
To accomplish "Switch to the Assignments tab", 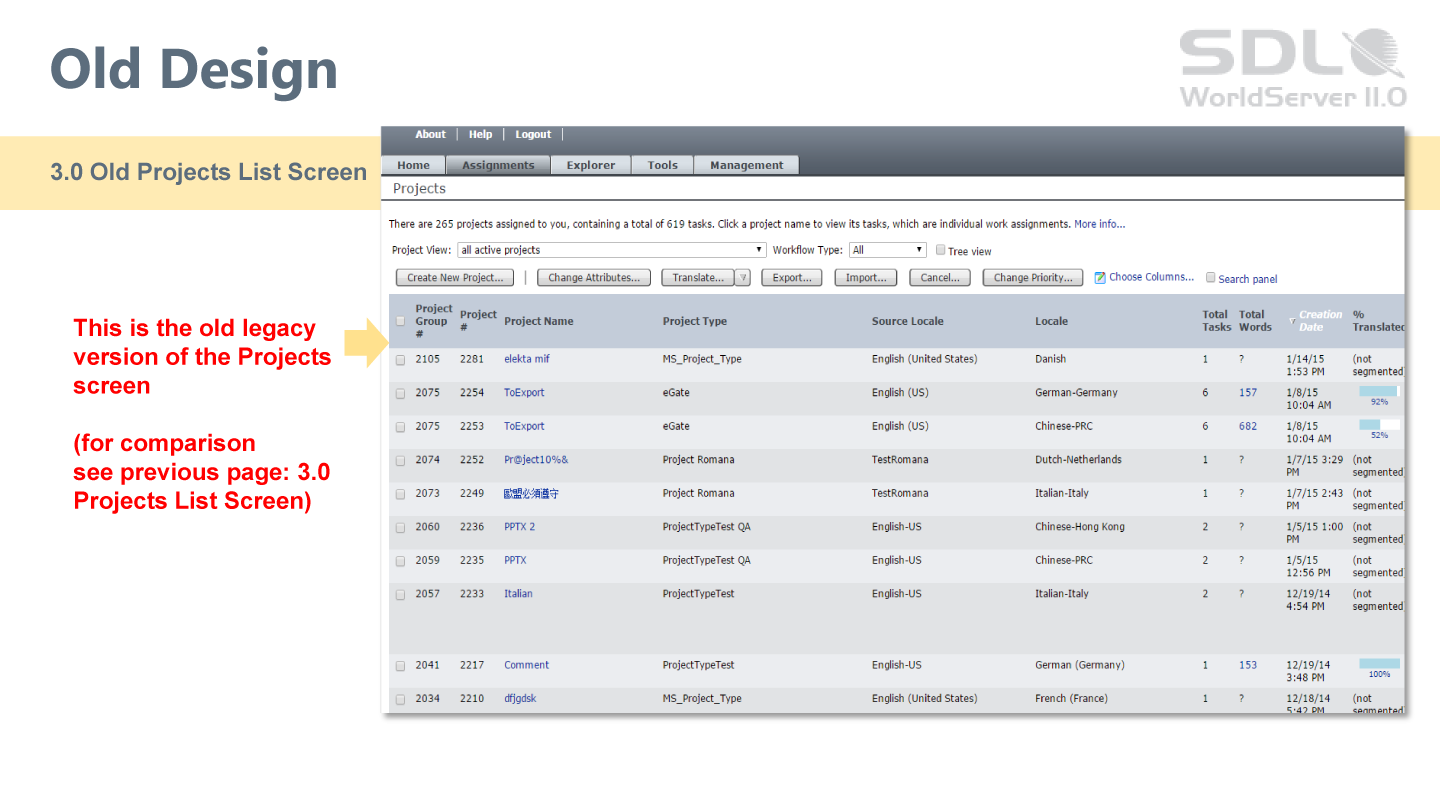I will point(498,166).
